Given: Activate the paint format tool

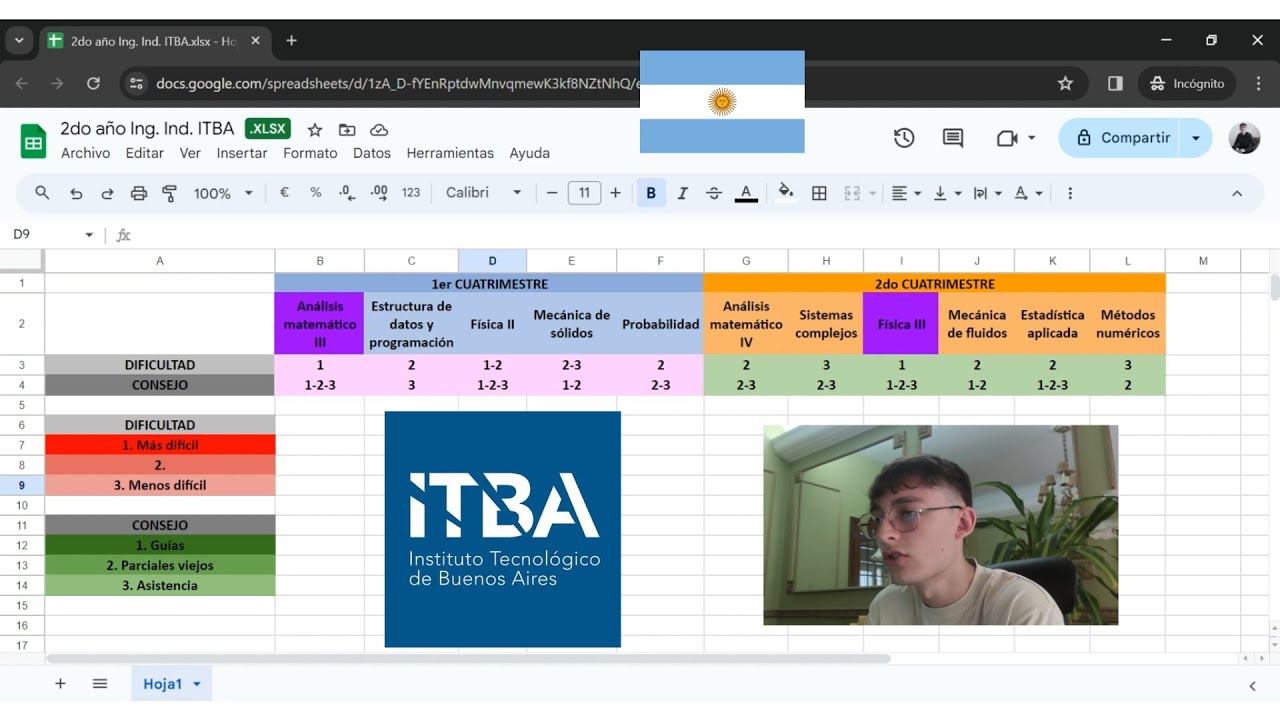Looking at the screenshot, I should 169,193.
